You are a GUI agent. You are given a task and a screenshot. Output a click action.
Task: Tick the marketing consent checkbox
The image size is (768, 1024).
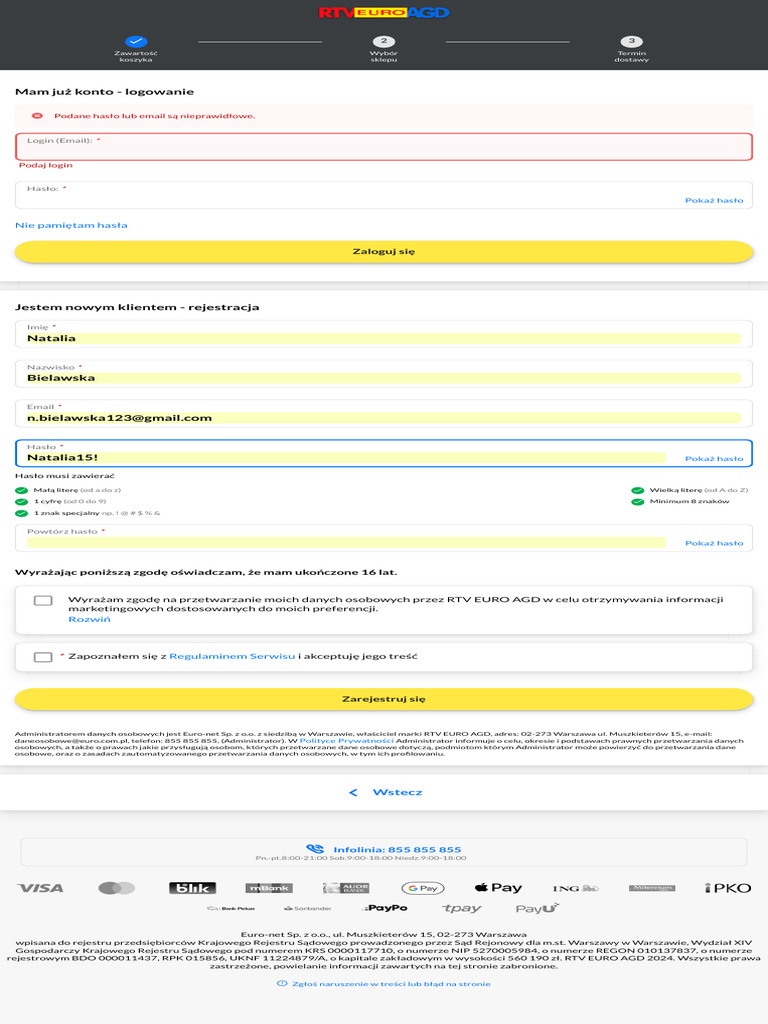click(43, 600)
